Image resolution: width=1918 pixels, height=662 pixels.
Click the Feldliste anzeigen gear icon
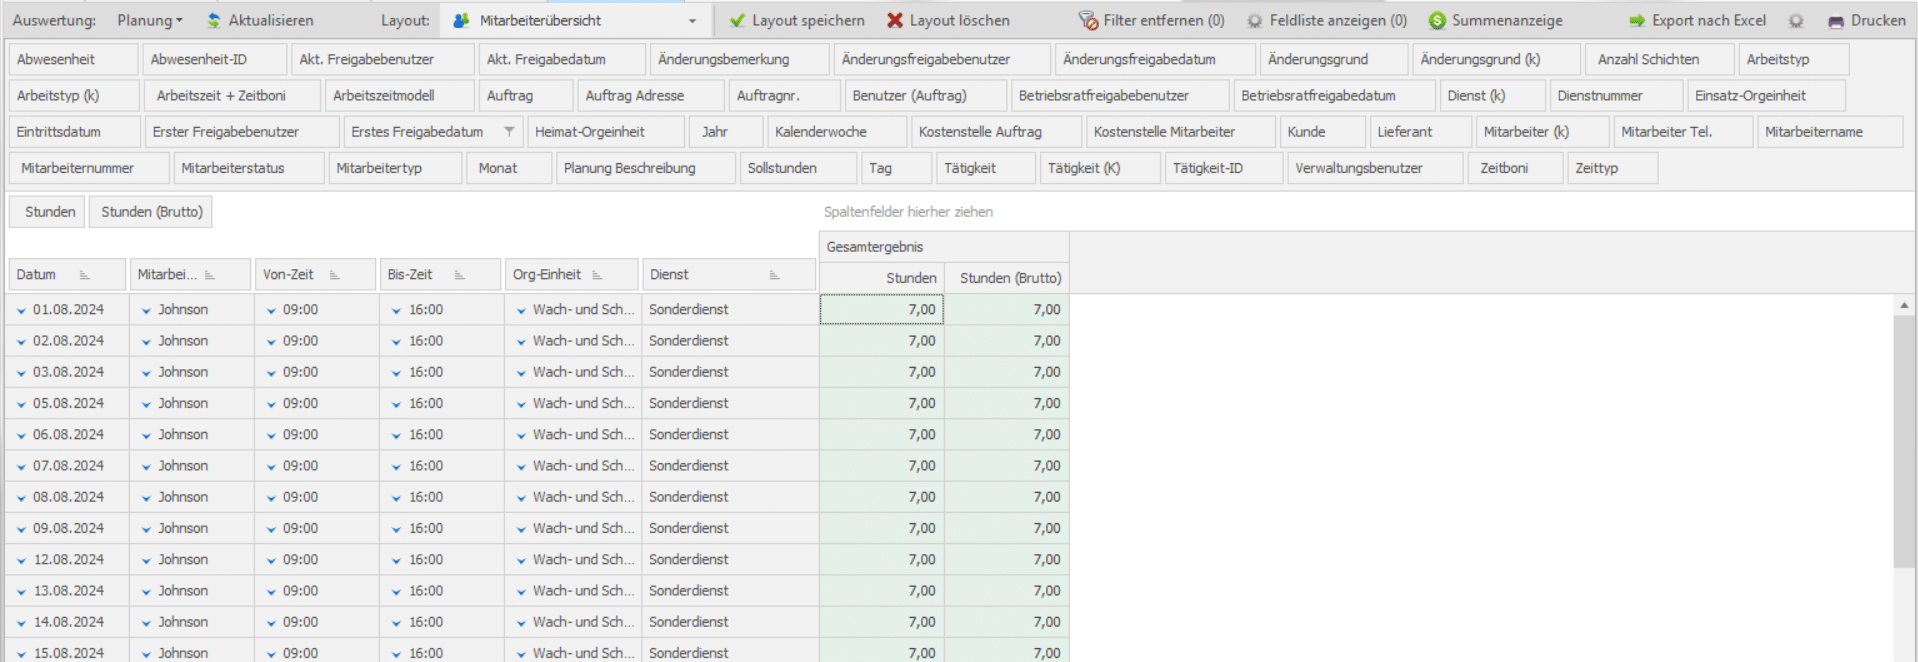1254,20
